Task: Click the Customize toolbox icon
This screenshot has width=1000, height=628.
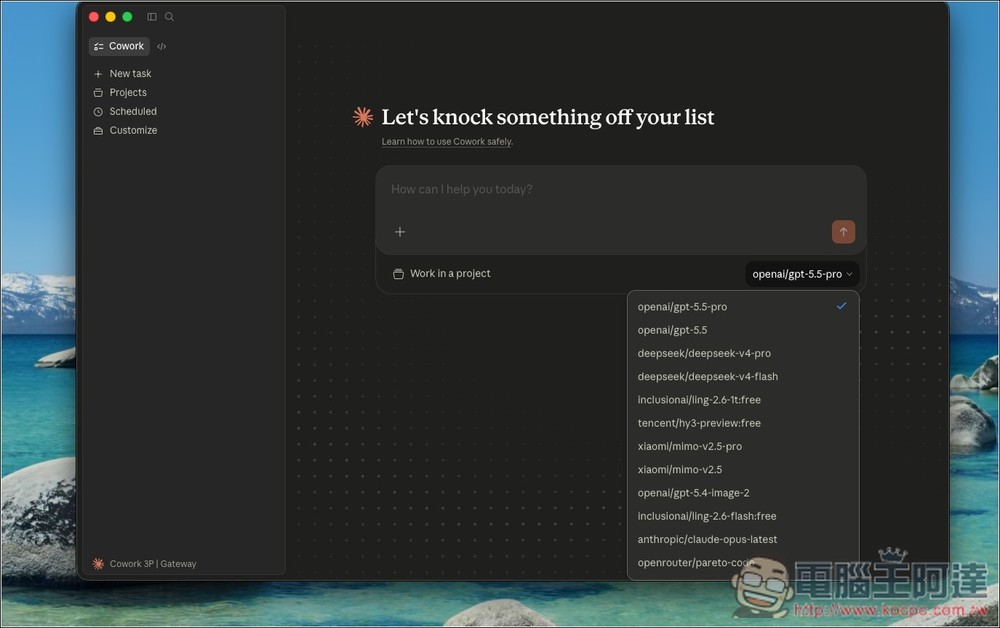Action: click(98, 131)
